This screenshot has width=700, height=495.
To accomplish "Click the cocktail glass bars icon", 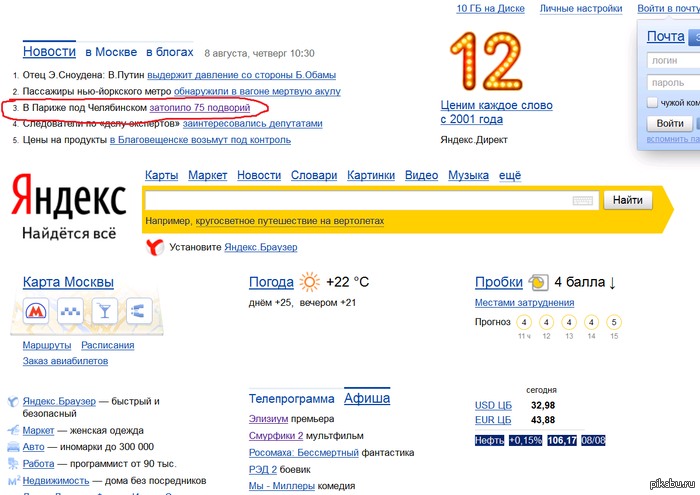I will point(104,310).
